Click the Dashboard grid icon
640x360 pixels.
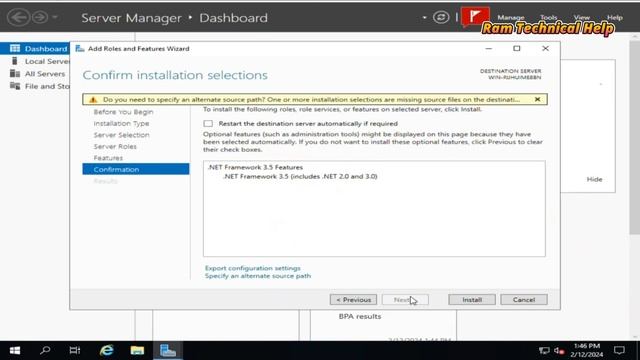tap(15, 49)
